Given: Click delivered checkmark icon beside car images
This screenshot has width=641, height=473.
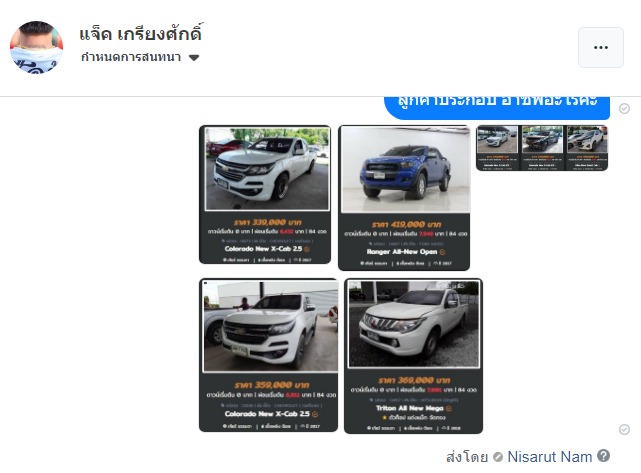Looking at the screenshot, I should 624,429.
